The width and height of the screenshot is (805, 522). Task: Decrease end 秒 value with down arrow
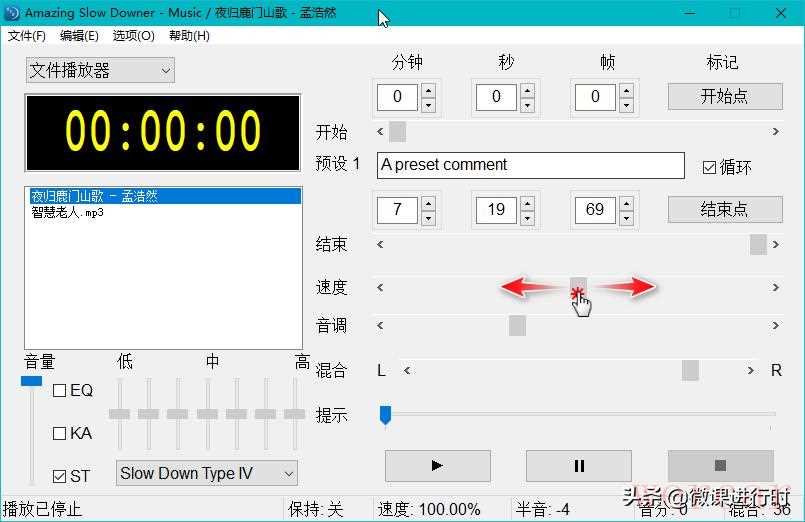[526, 217]
